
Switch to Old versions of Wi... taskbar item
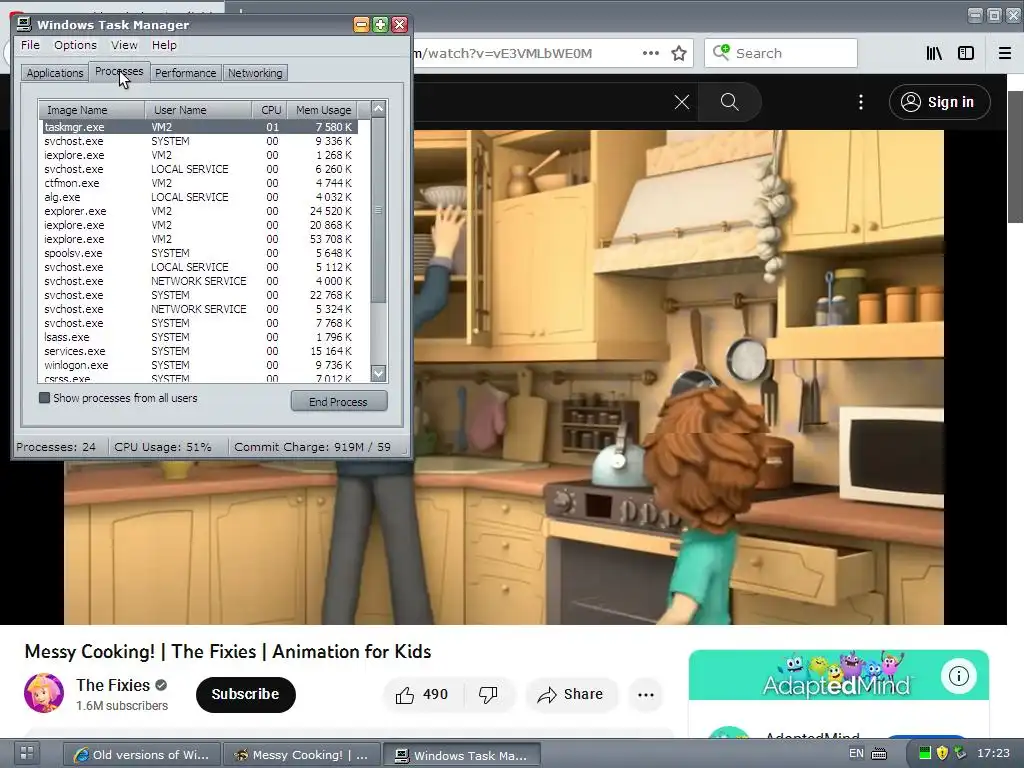pos(142,755)
